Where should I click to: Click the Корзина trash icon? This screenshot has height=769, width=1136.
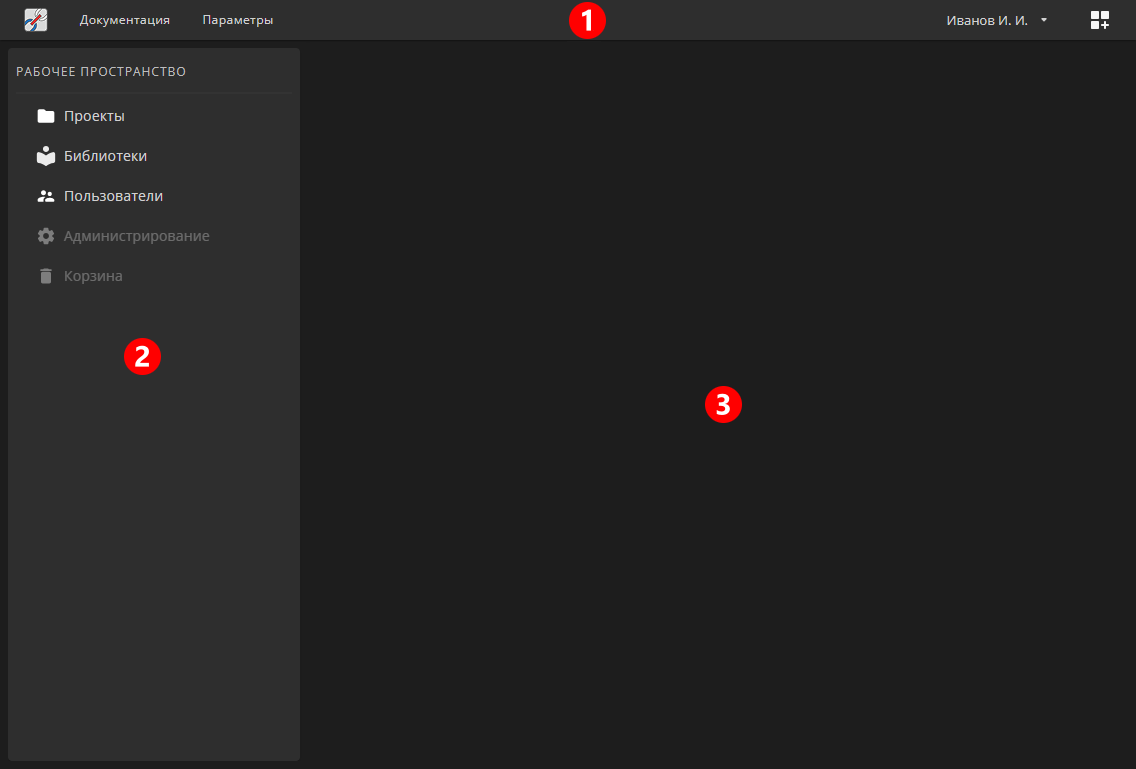46,275
